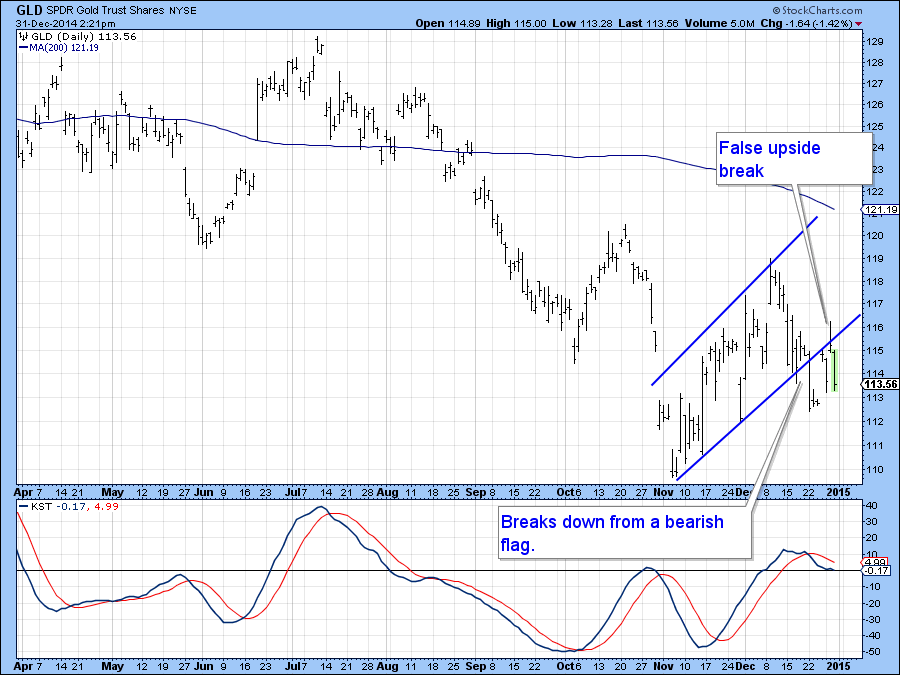Click the 'False upside break' annotation text
Viewport: 900px width, 675px height.
(769, 159)
